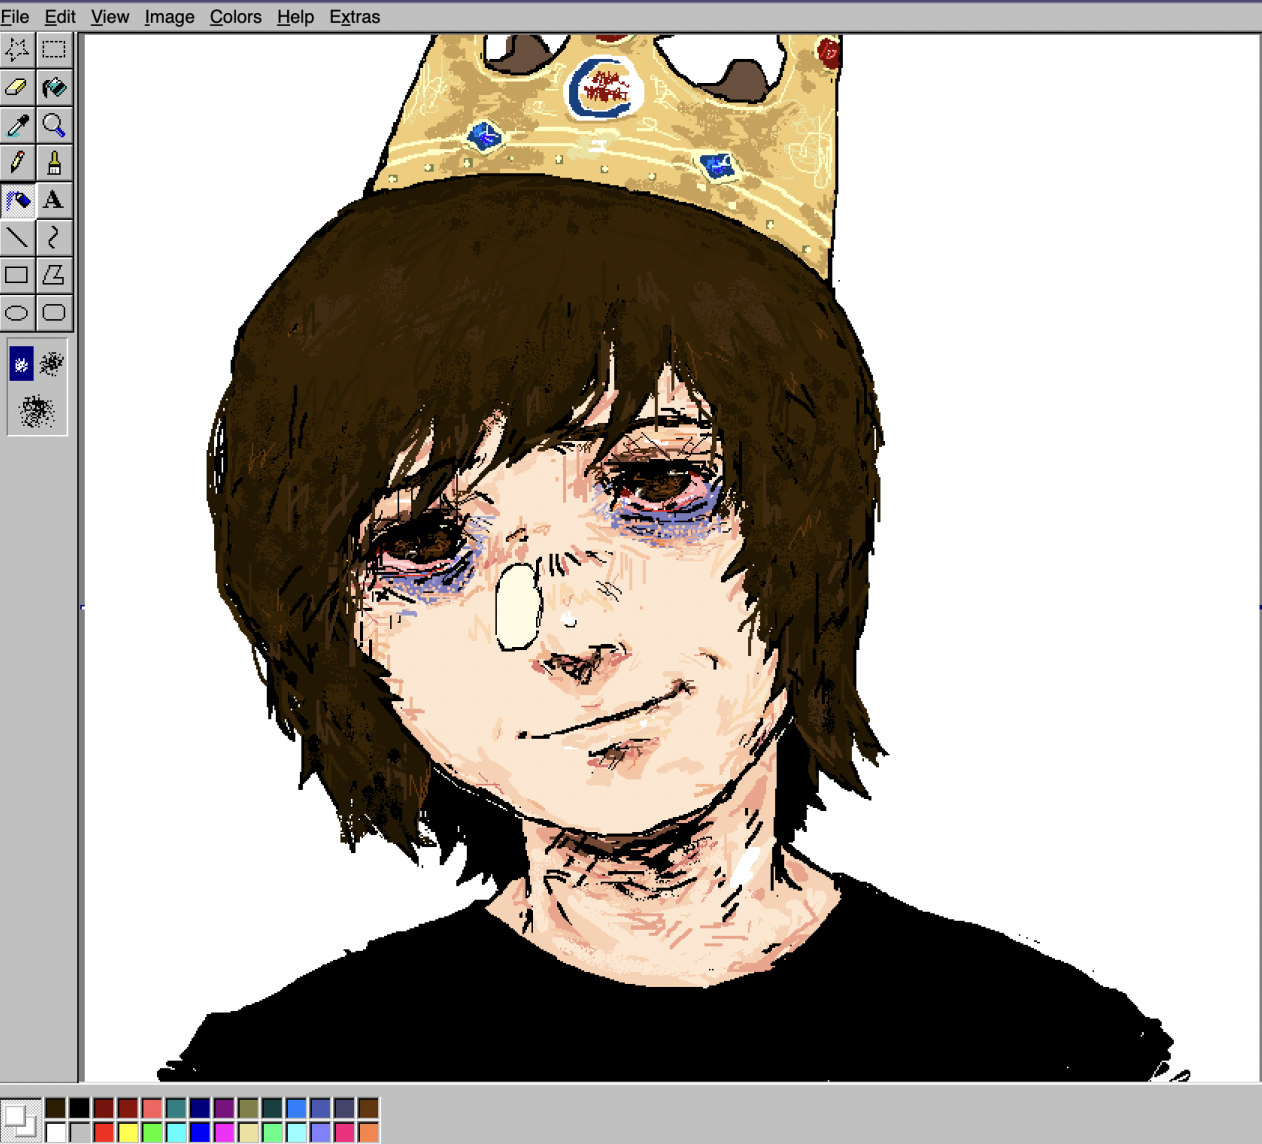This screenshot has height=1144, width=1262.
Task: Select the Curve tool
Action: (54, 237)
